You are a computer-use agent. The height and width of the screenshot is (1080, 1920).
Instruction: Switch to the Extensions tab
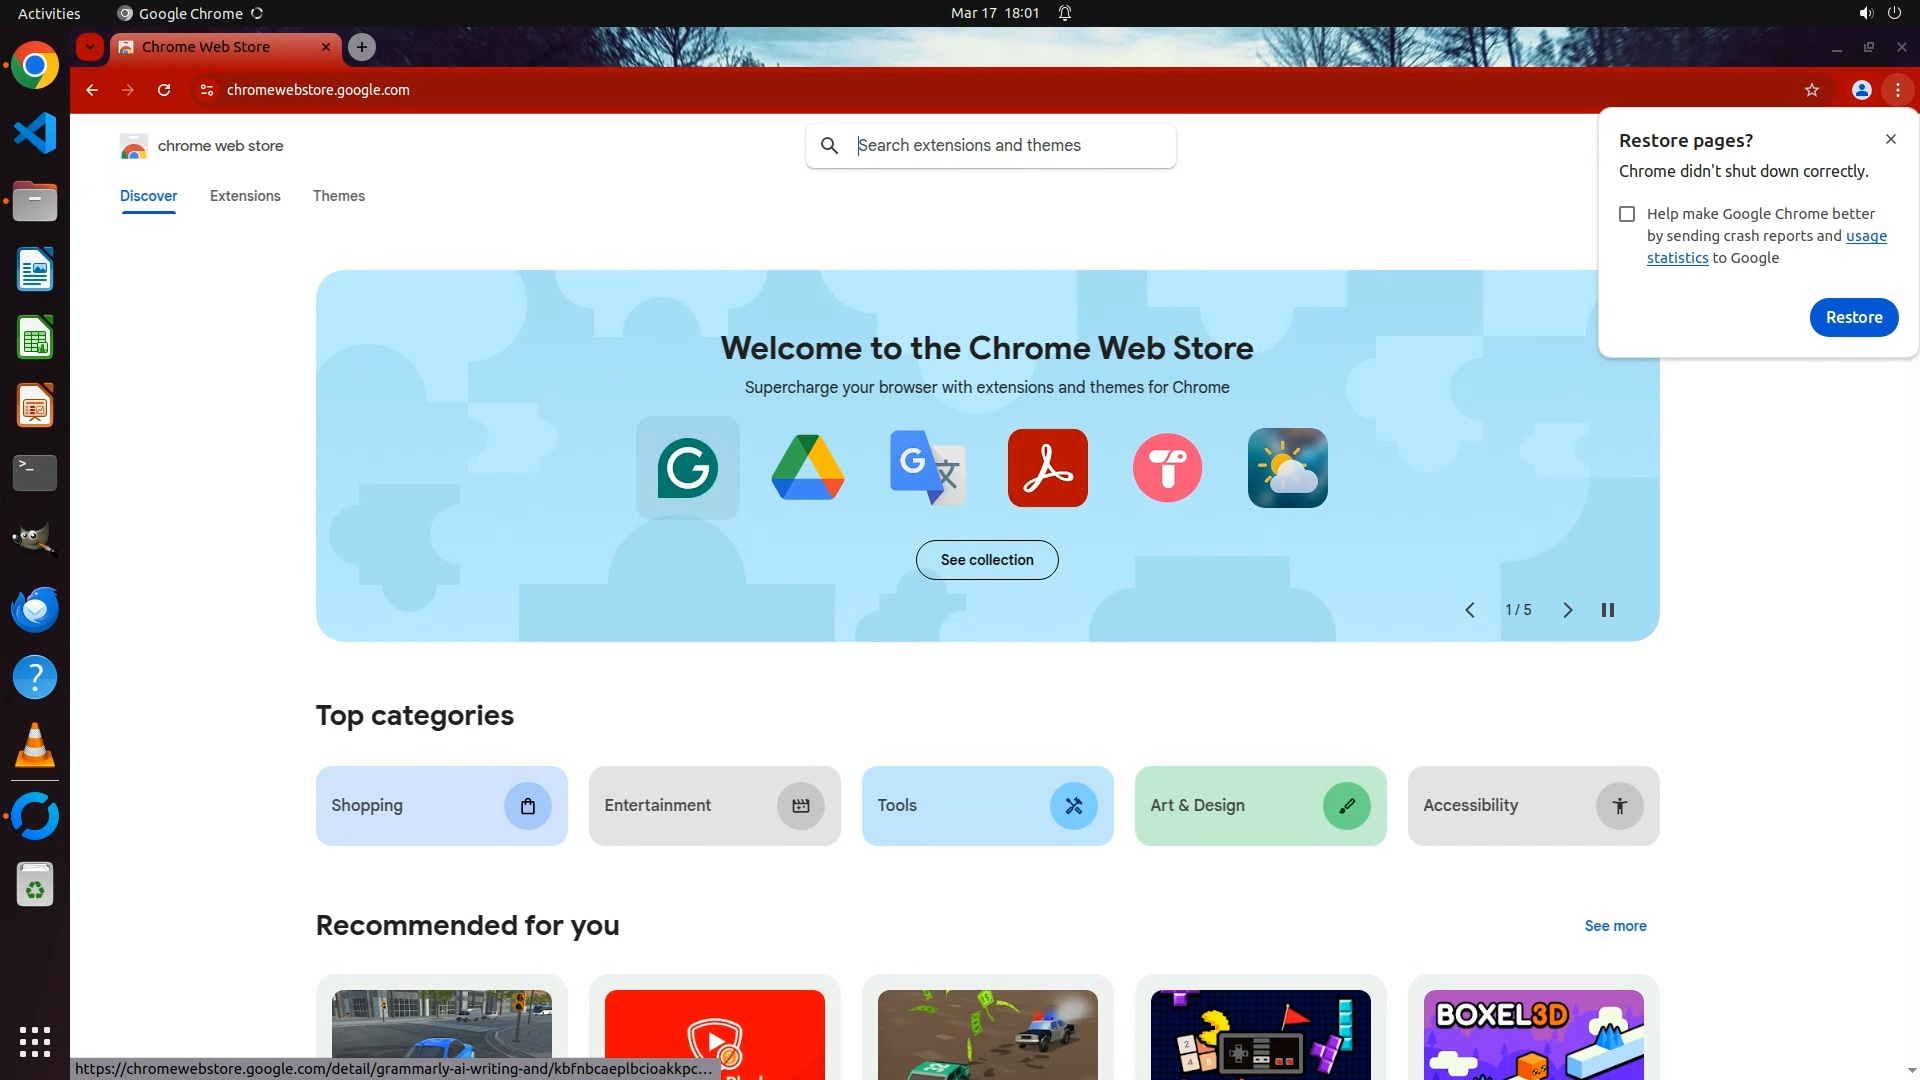[x=245, y=196]
